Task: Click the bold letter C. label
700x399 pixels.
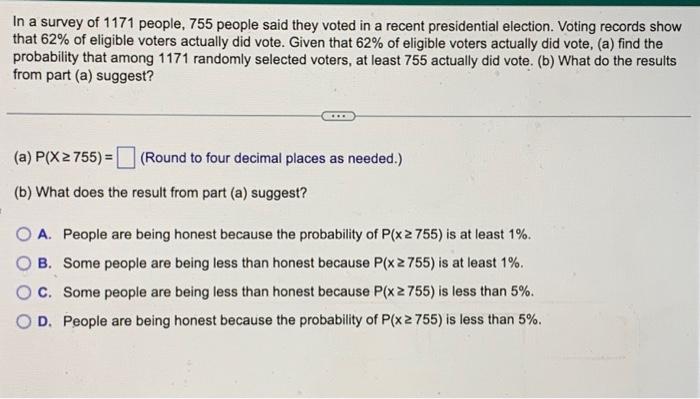Action: click(x=45, y=292)
